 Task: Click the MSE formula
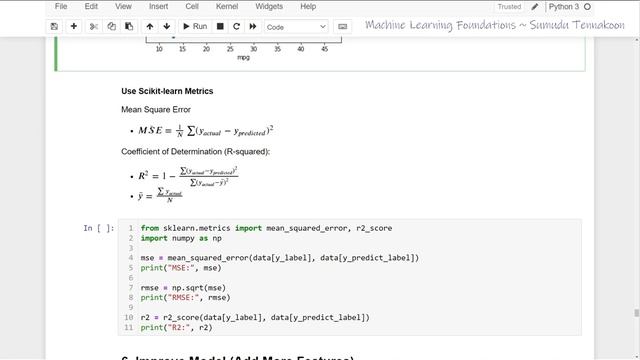pyautogui.click(x=206, y=131)
